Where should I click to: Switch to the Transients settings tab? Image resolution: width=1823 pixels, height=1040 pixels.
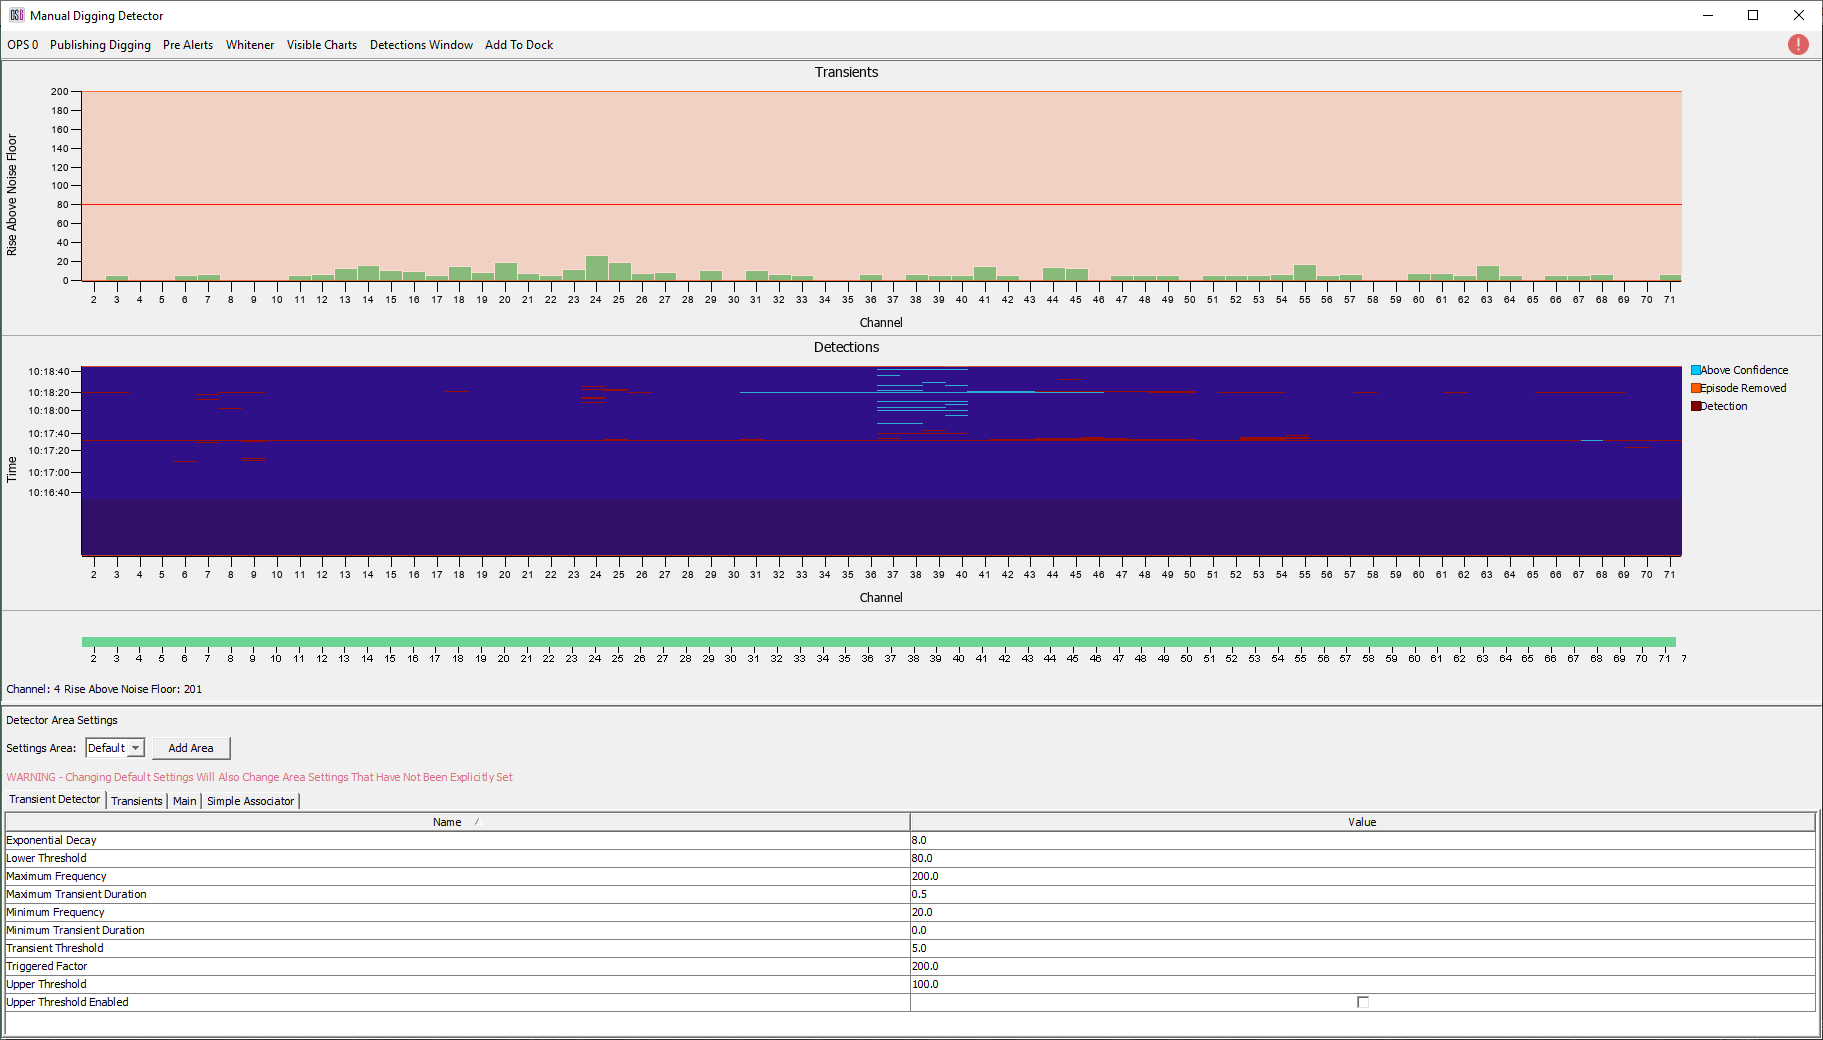[x=136, y=801]
